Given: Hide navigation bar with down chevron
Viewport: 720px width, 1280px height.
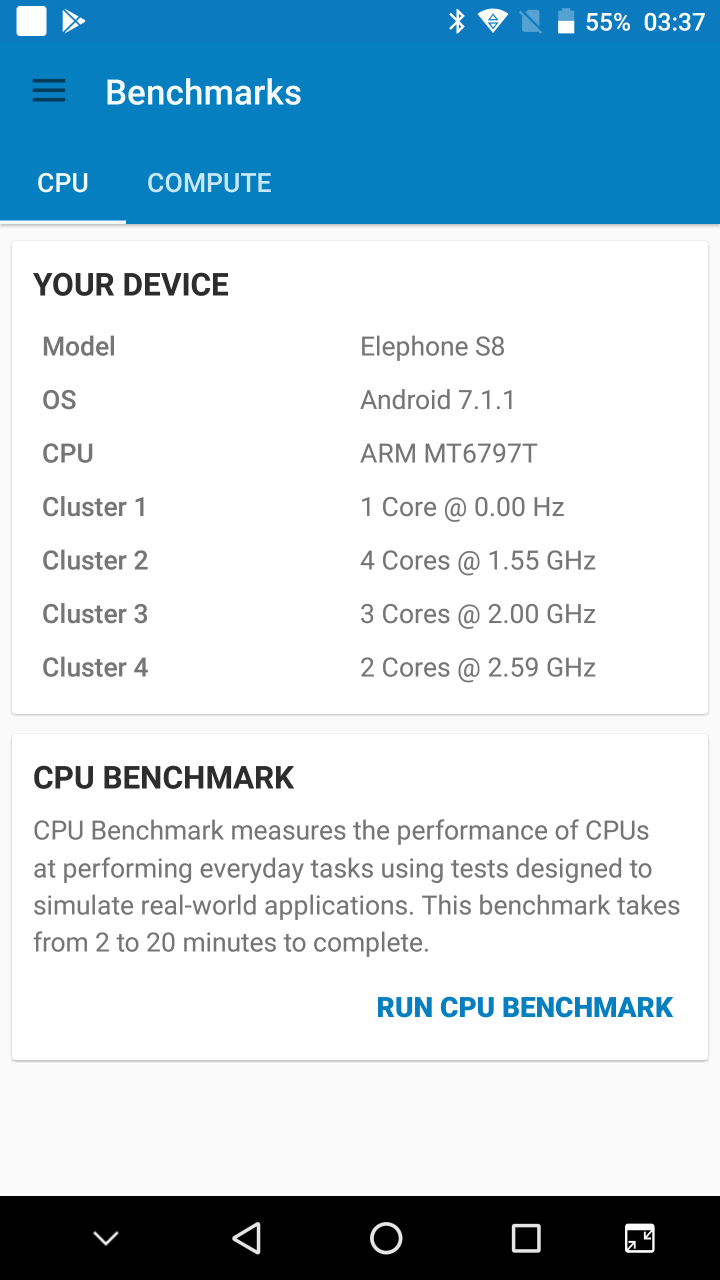Looking at the screenshot, I should click(106, 1238).
